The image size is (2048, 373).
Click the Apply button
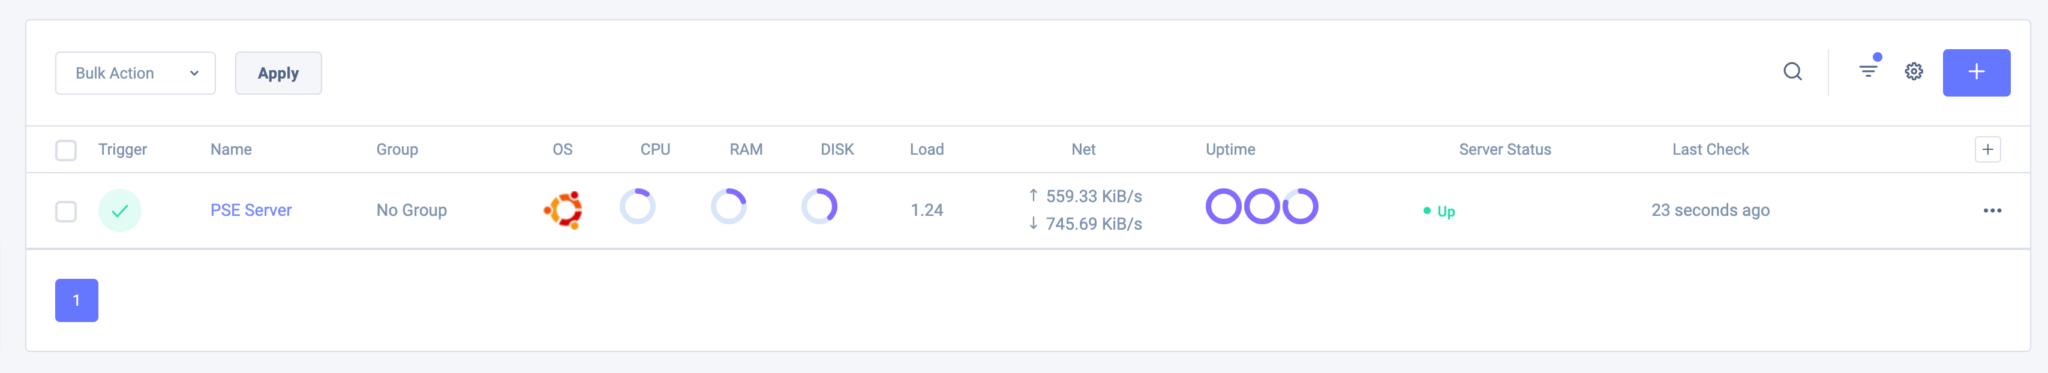[278, 73]
